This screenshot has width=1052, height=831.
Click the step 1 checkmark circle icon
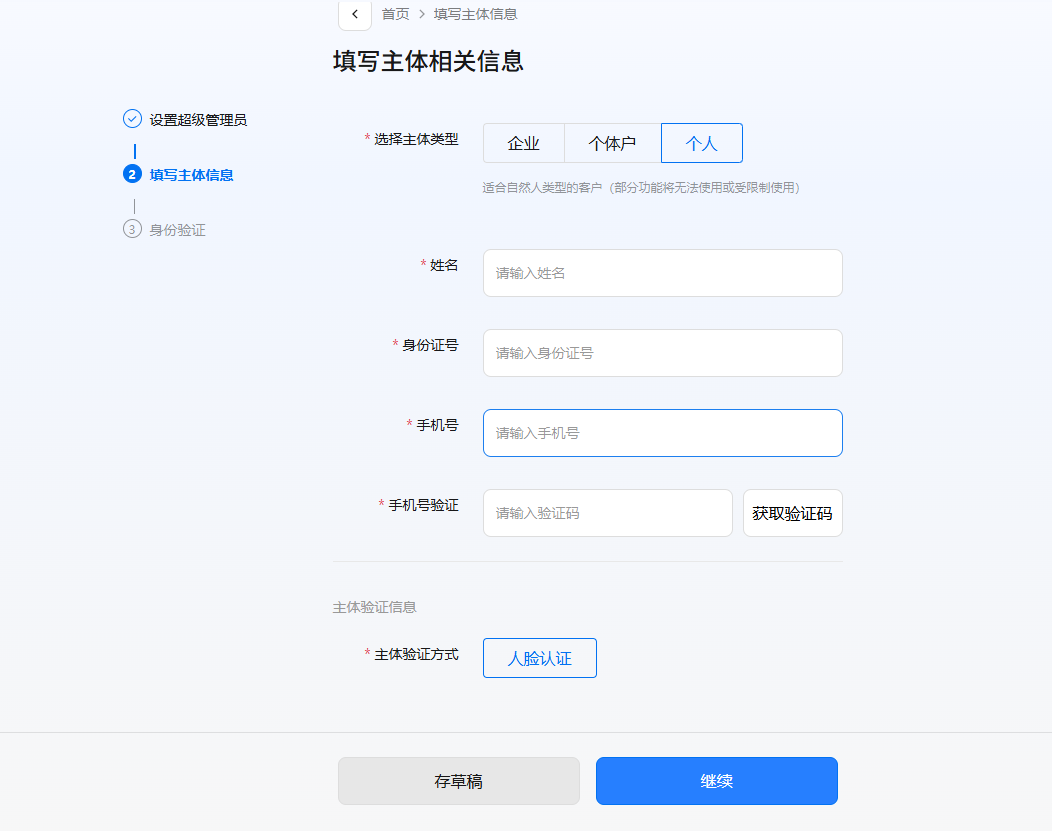click(x=132, y=119)
